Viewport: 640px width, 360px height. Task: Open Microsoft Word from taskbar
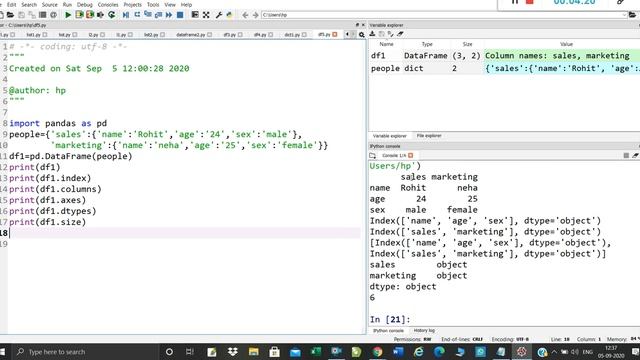398,351
